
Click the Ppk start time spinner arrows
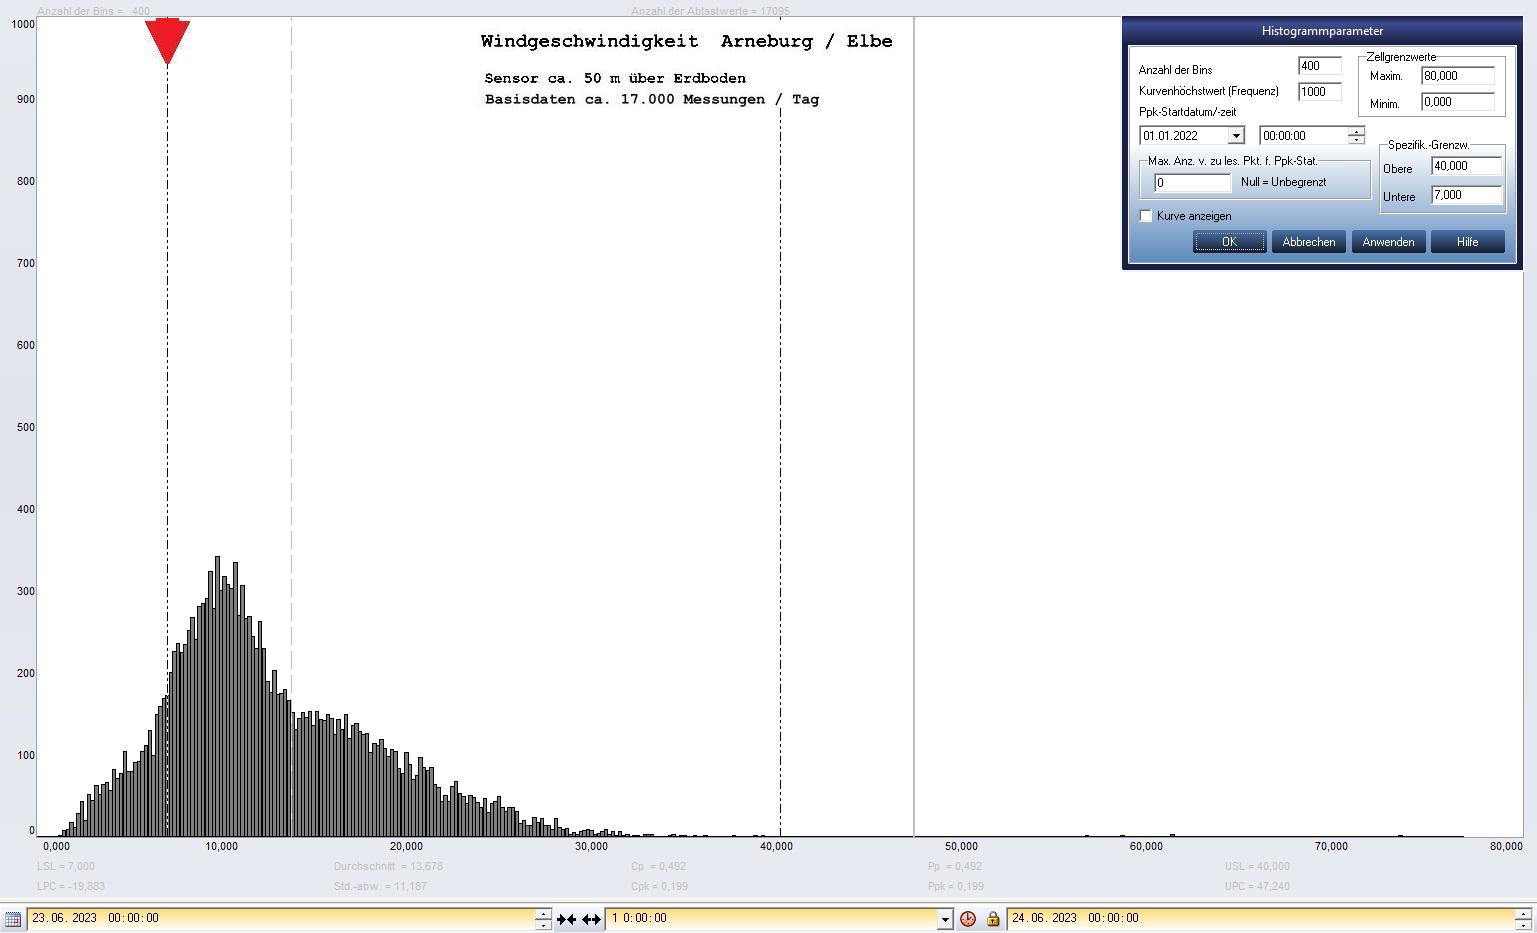(1356, 136)
